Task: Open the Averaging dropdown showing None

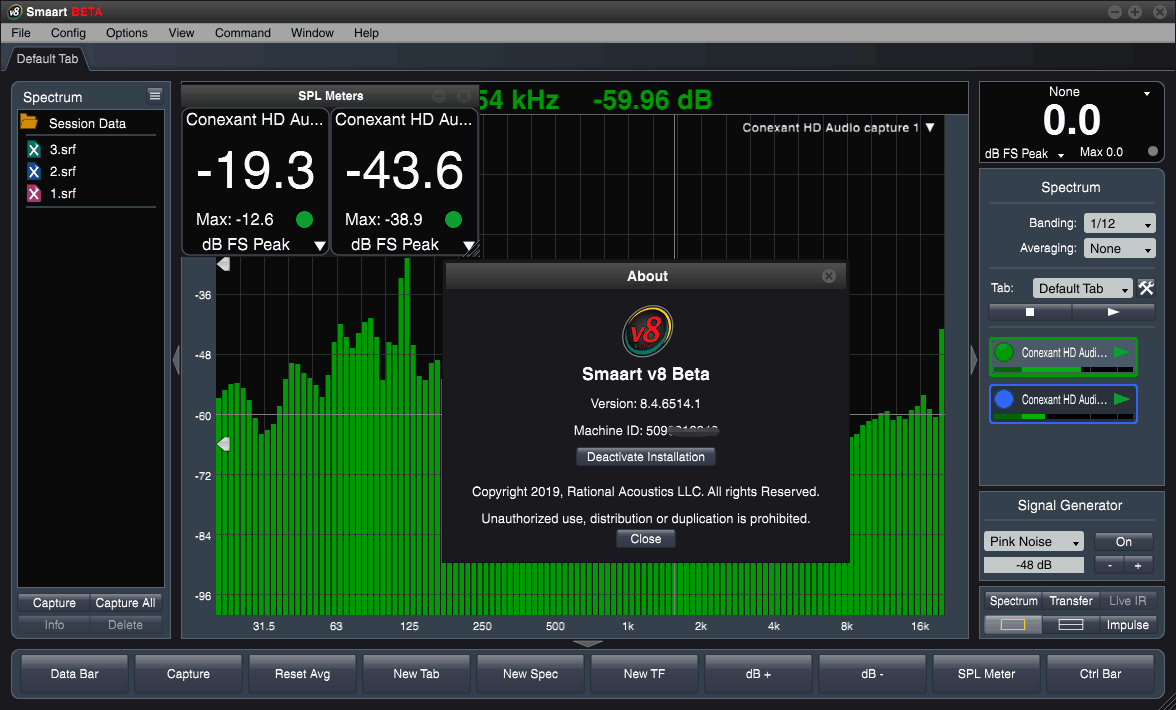Action: coord(1119,248)
